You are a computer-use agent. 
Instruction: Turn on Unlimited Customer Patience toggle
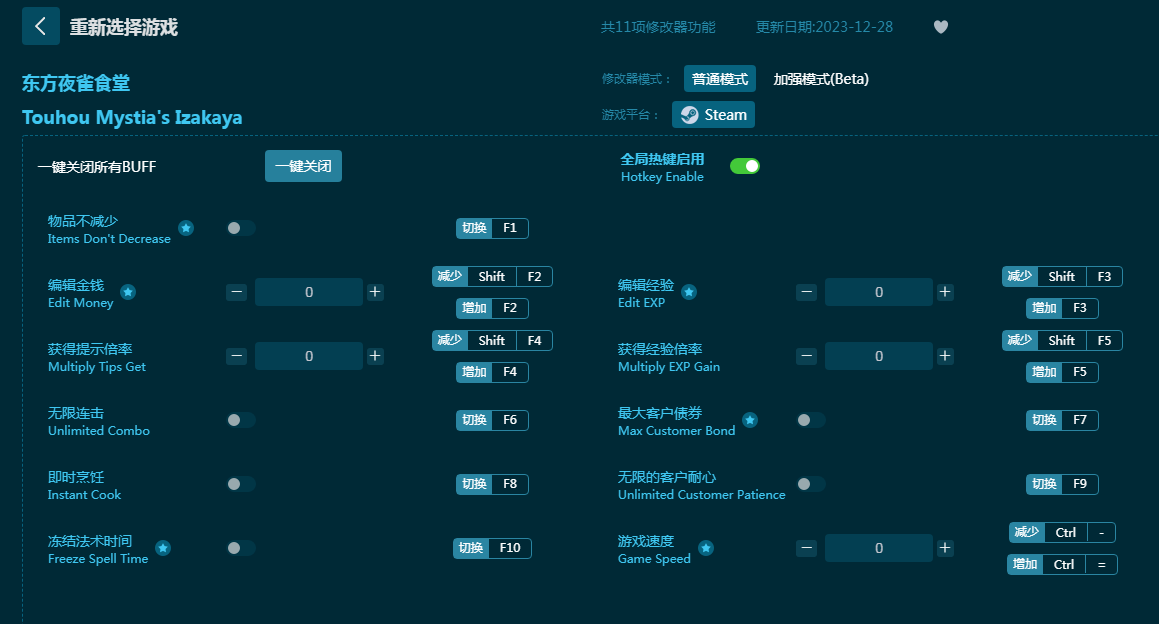(811, 484)
